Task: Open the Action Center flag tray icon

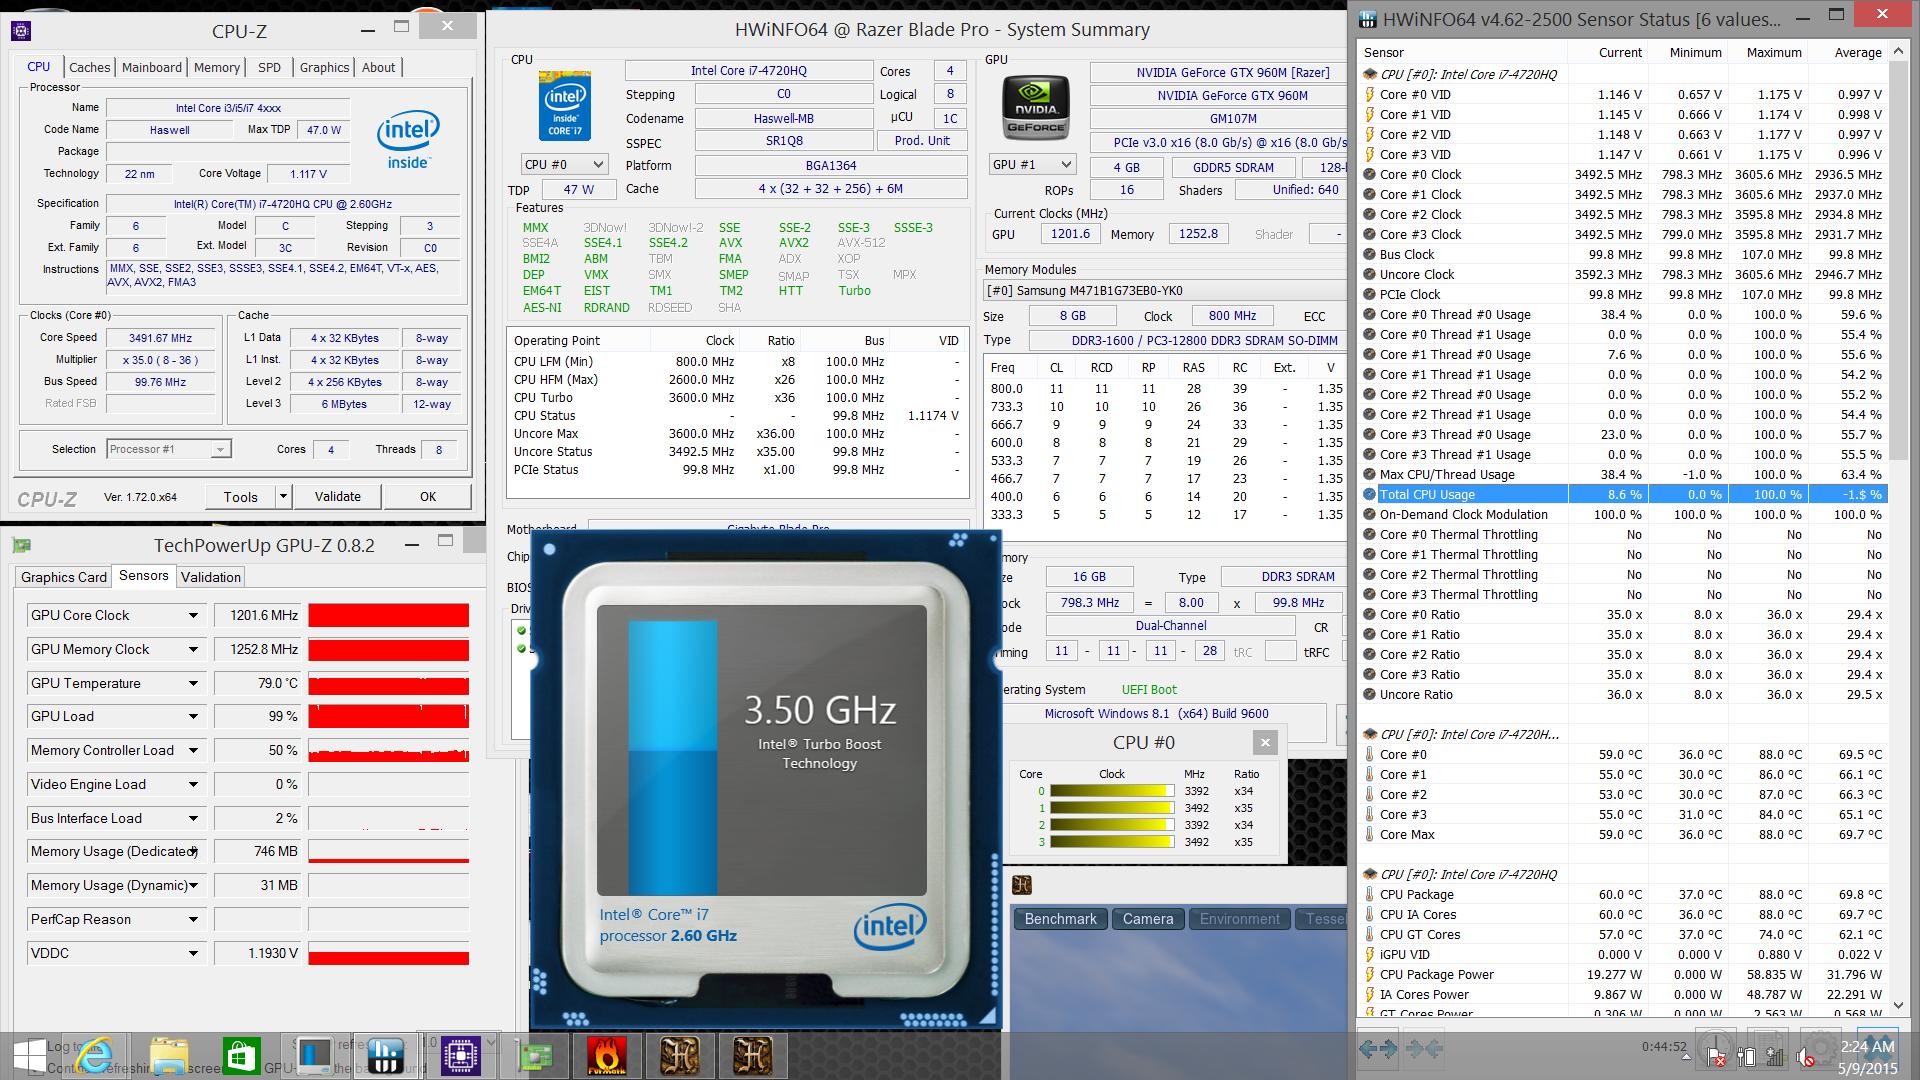Action: pos(1716,1057)
